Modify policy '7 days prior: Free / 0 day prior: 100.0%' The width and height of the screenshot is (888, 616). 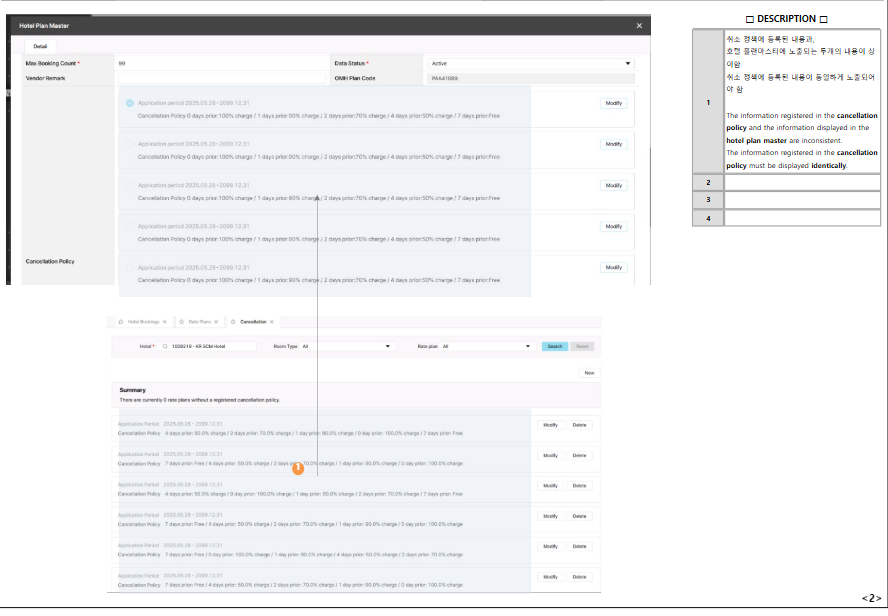(x=550, y=546)
